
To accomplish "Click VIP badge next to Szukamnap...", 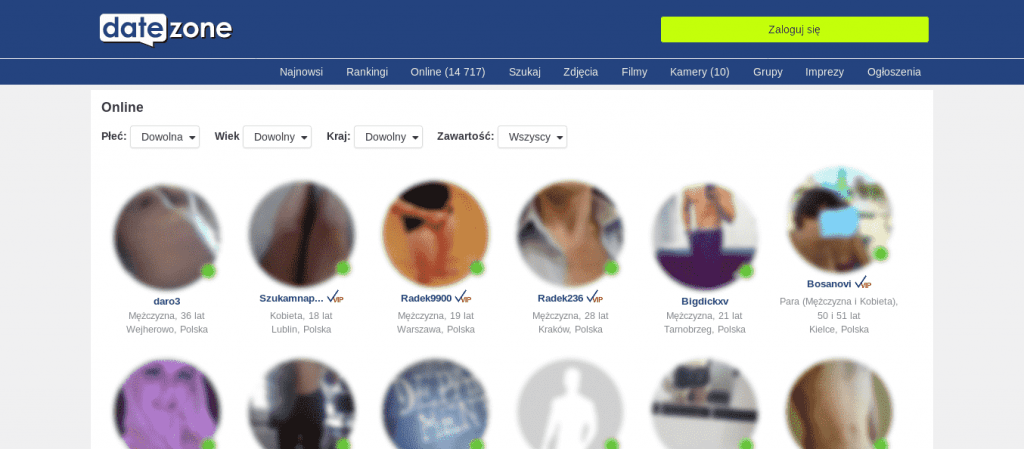I will pyautogui.click(x=335, y=298).
